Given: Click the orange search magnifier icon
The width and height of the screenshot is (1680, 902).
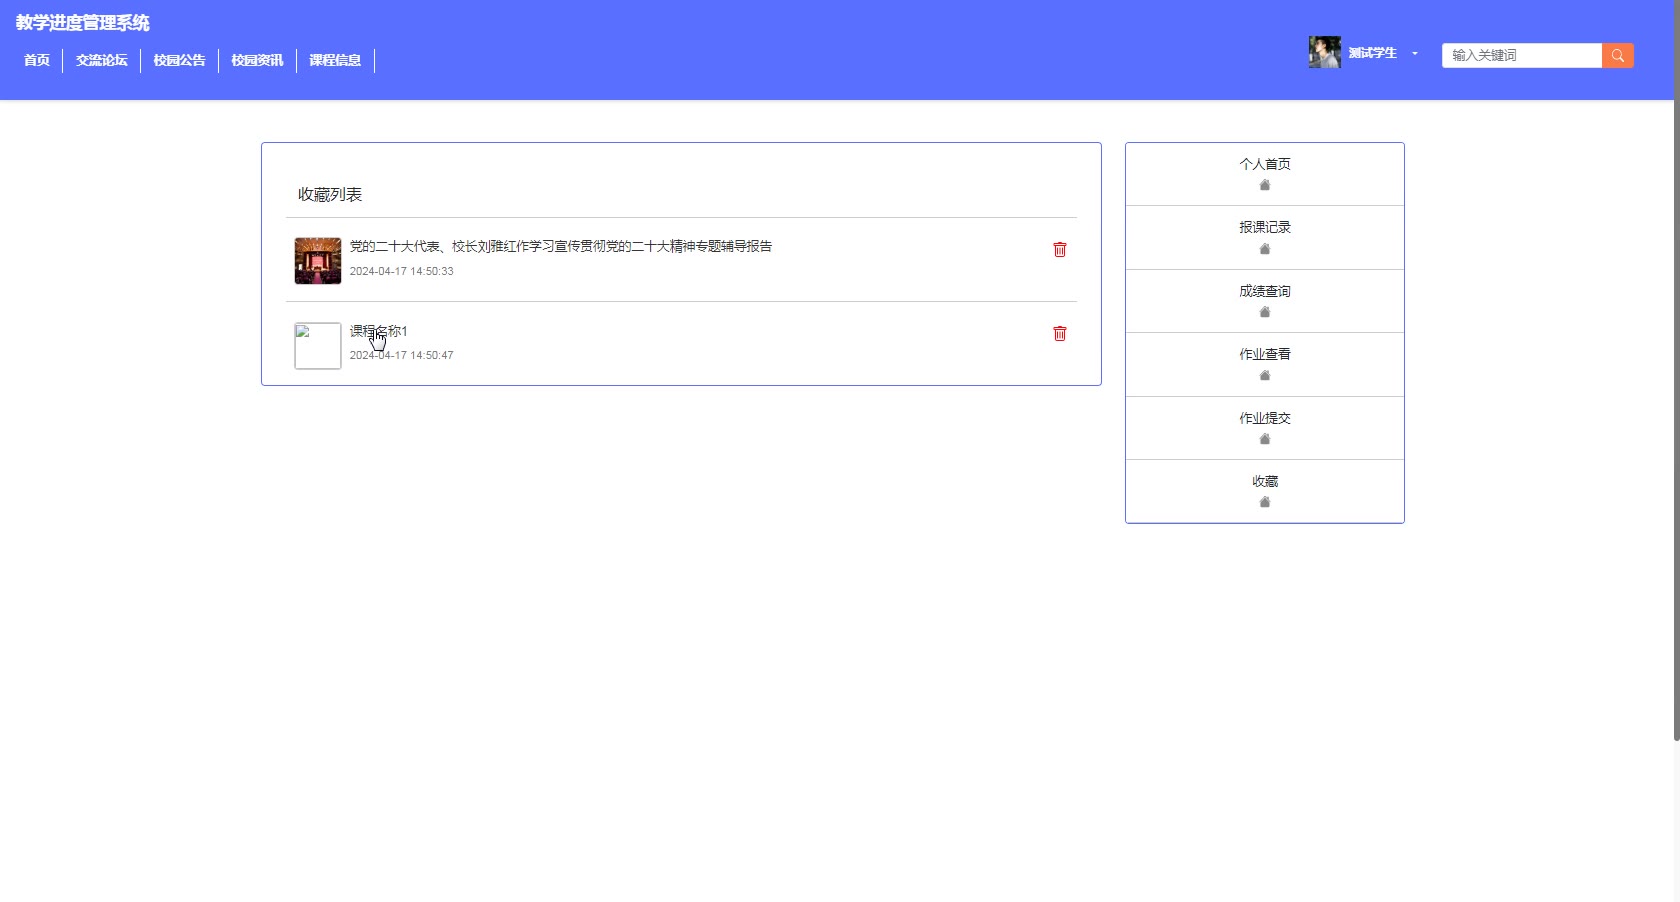Looking at the screenshot, I should tap(1617, 56).
